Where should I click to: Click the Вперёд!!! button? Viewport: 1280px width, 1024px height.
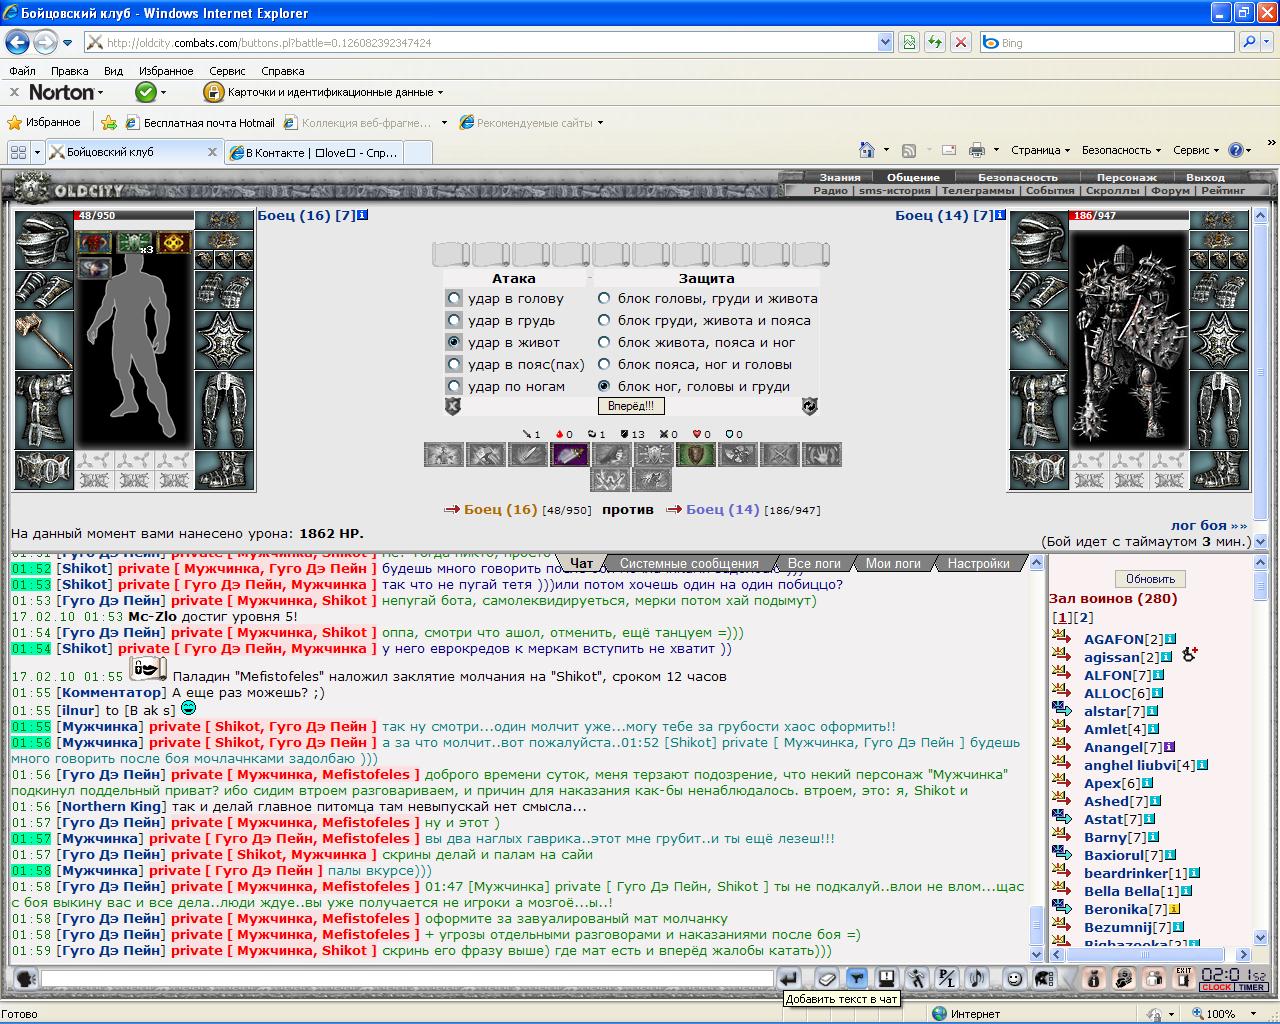(631, 406)
